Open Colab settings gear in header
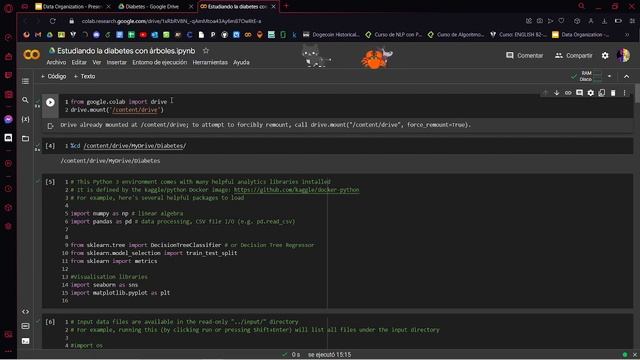Screen dimensions: 640x360 click(x=605, y=56)
